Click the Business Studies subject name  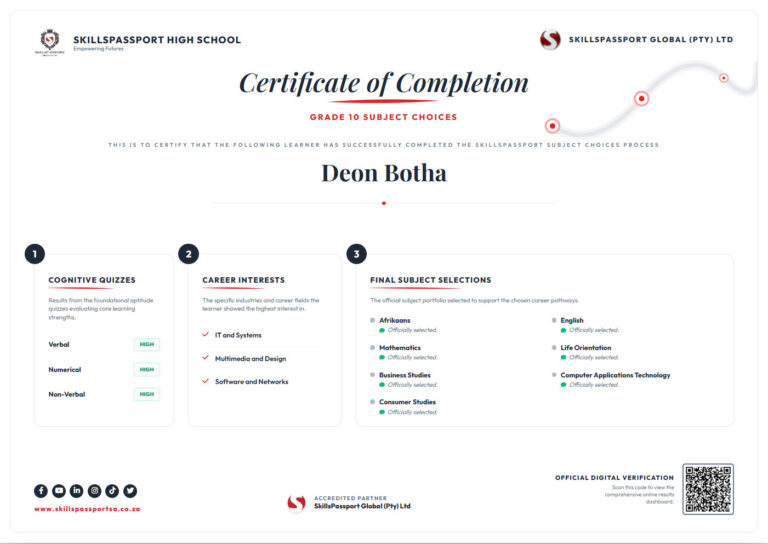point(405,375)
